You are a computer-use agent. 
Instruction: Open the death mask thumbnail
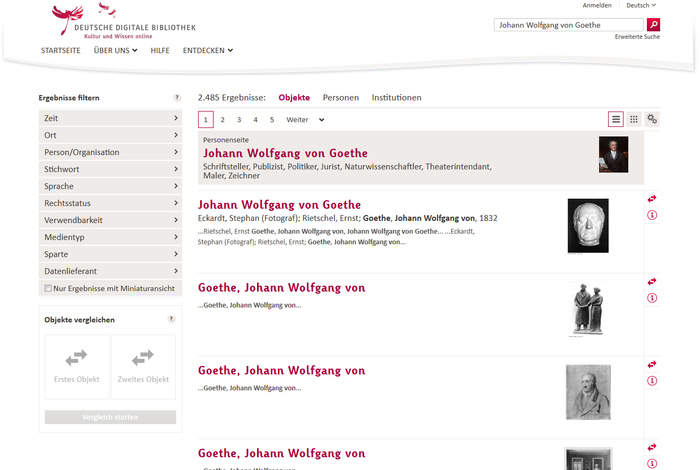(x=588, y=226)
